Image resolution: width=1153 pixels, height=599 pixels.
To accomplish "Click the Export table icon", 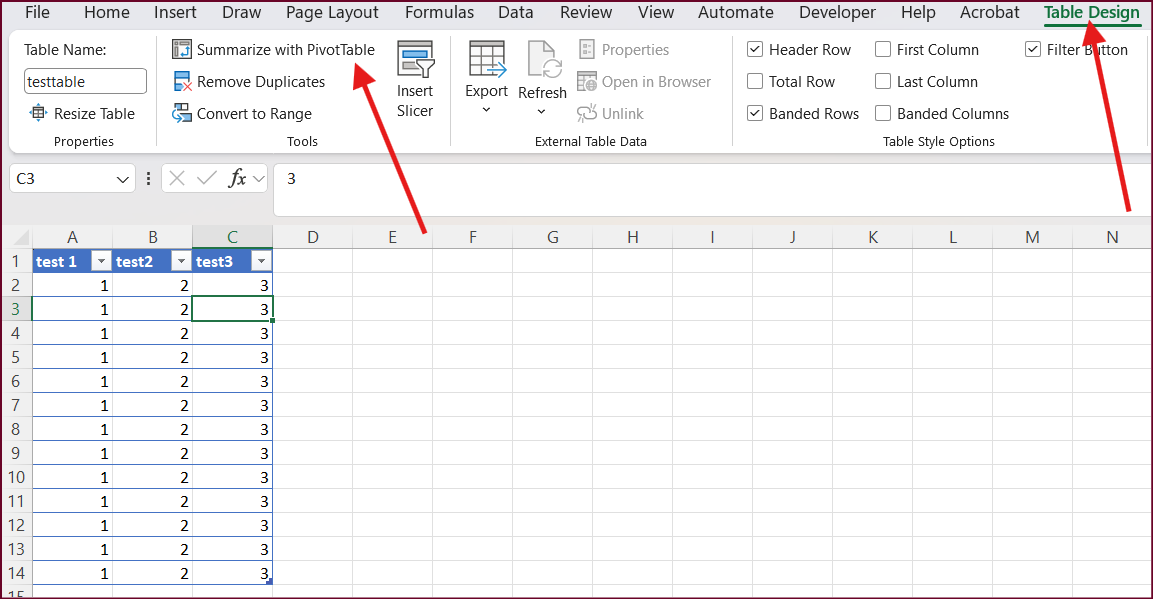I will 487,60.
